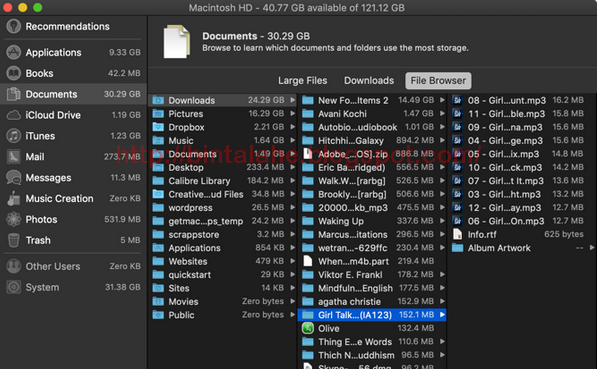The height and width of the screenshot is (369, 598).
Task: Select the Trash sidebar entry
Action: pyautogui.click(x=73, y=240)
